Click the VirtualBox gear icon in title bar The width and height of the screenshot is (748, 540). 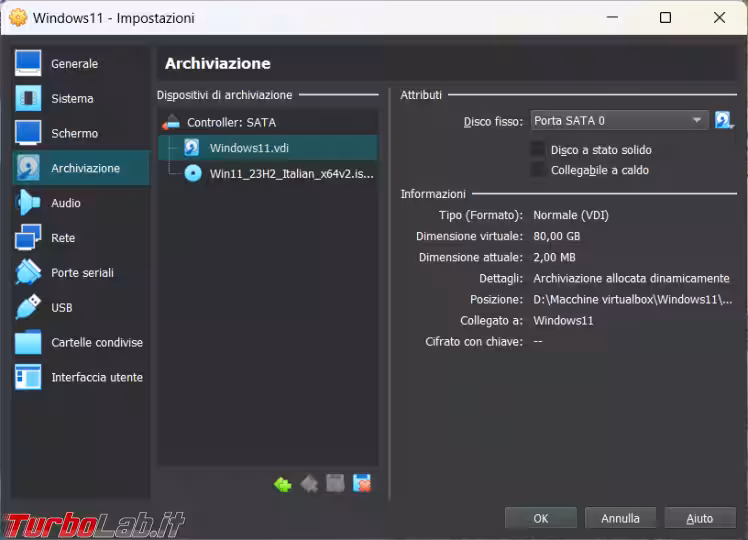pos(18,18)
